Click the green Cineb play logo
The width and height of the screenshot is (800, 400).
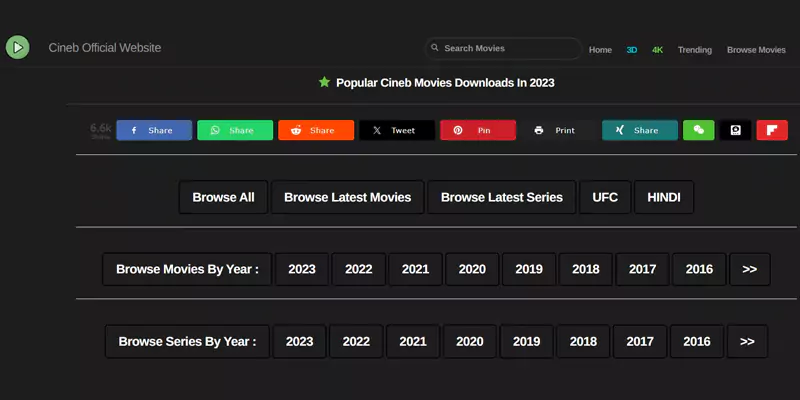[x=17, y=47]
